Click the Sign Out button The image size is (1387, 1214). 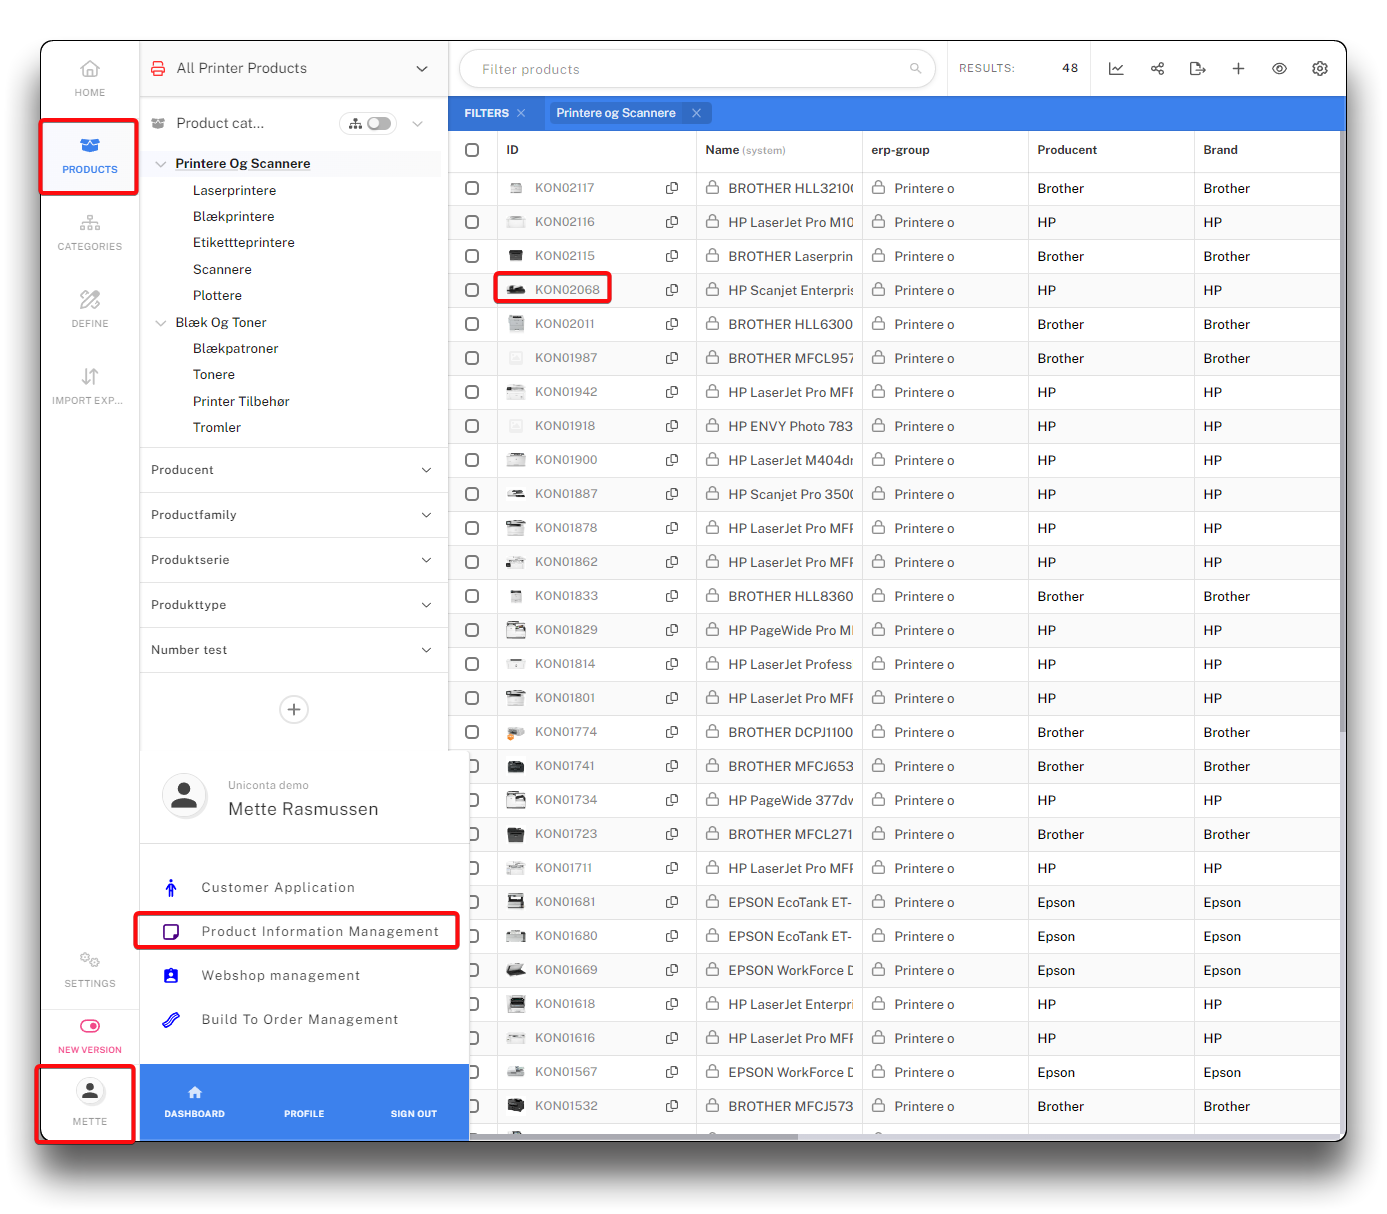coord(413,1102)
